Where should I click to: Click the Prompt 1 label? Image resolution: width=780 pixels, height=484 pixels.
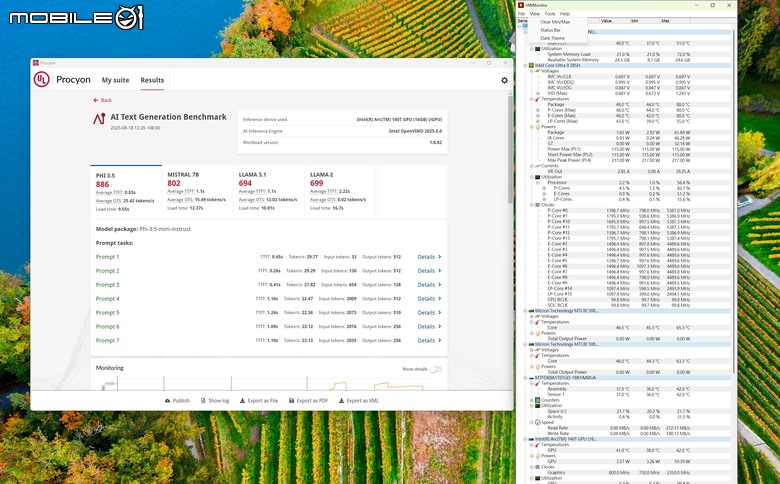(107, 257)
